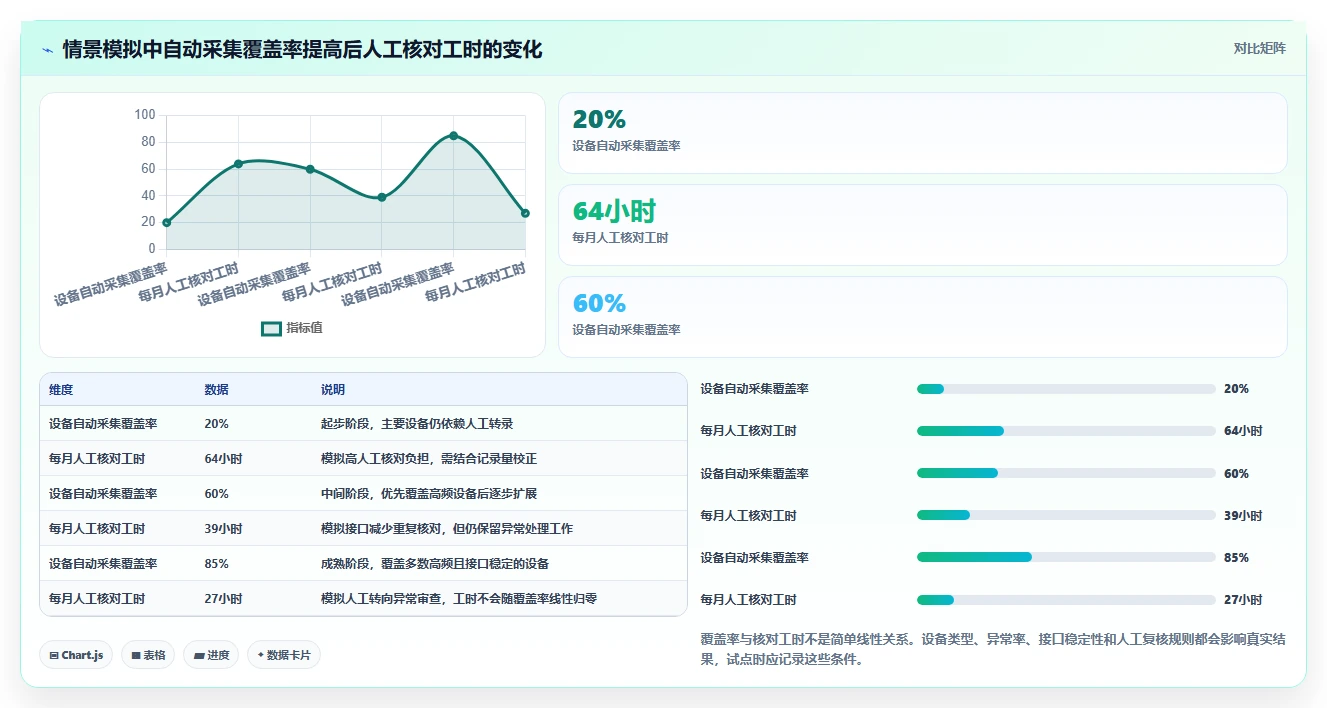Click the title 情景模拟中自动采集覆盖率提高后人工核对工时的变化
The height and width of the screenshot is (708, 1327).
point(302,49)
